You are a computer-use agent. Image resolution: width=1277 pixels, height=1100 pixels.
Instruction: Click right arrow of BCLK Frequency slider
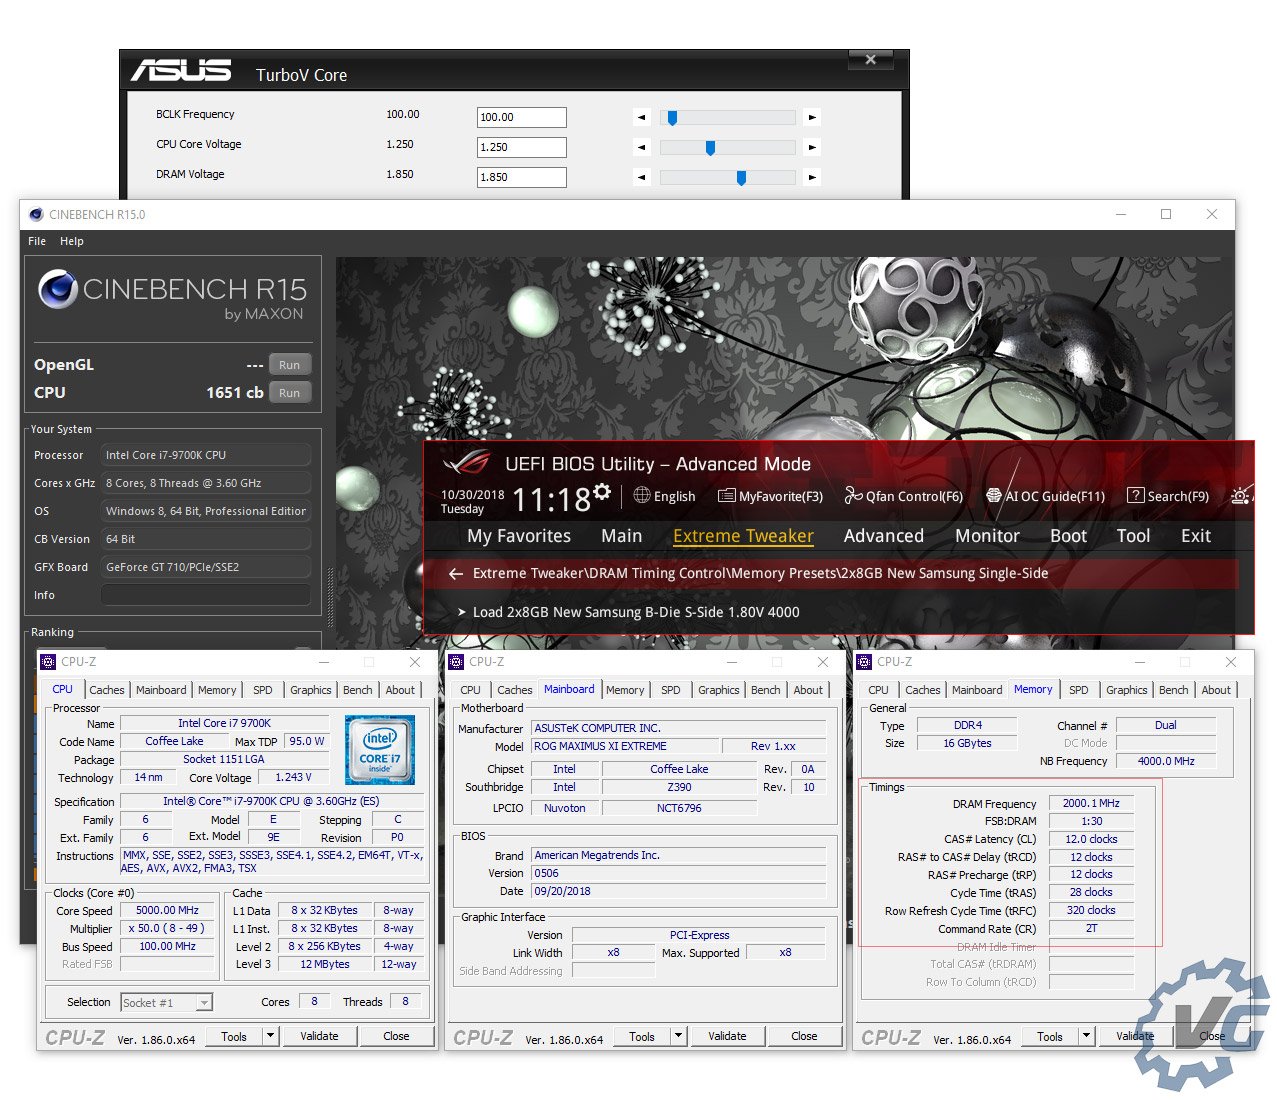(x=812, y=117)
